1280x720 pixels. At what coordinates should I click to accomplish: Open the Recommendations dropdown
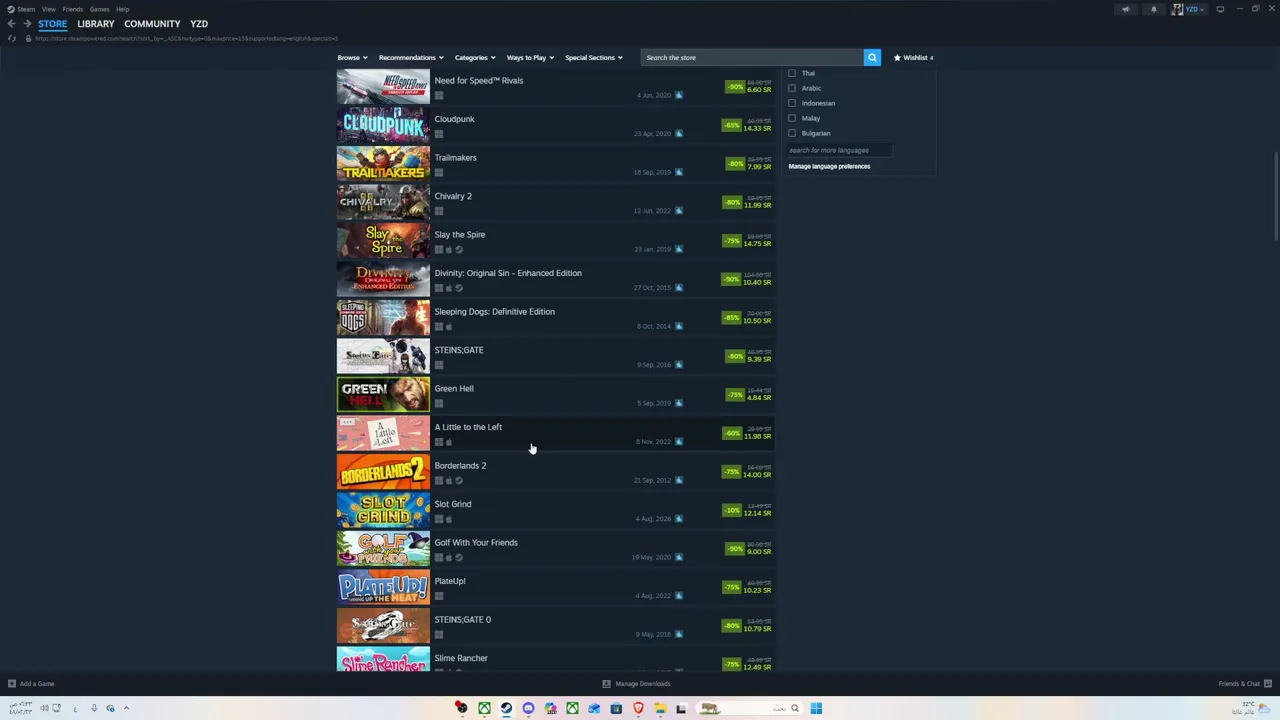point(411,58)
